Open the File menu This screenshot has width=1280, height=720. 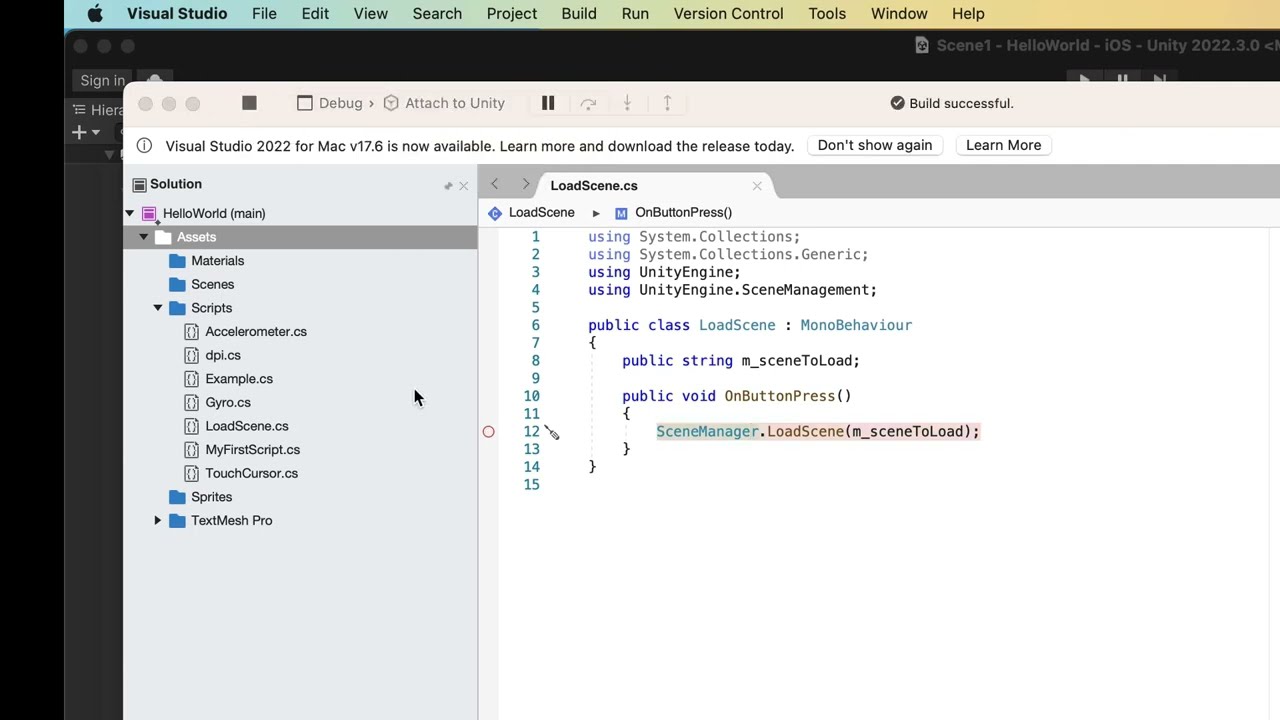click(x=264, y=14)
